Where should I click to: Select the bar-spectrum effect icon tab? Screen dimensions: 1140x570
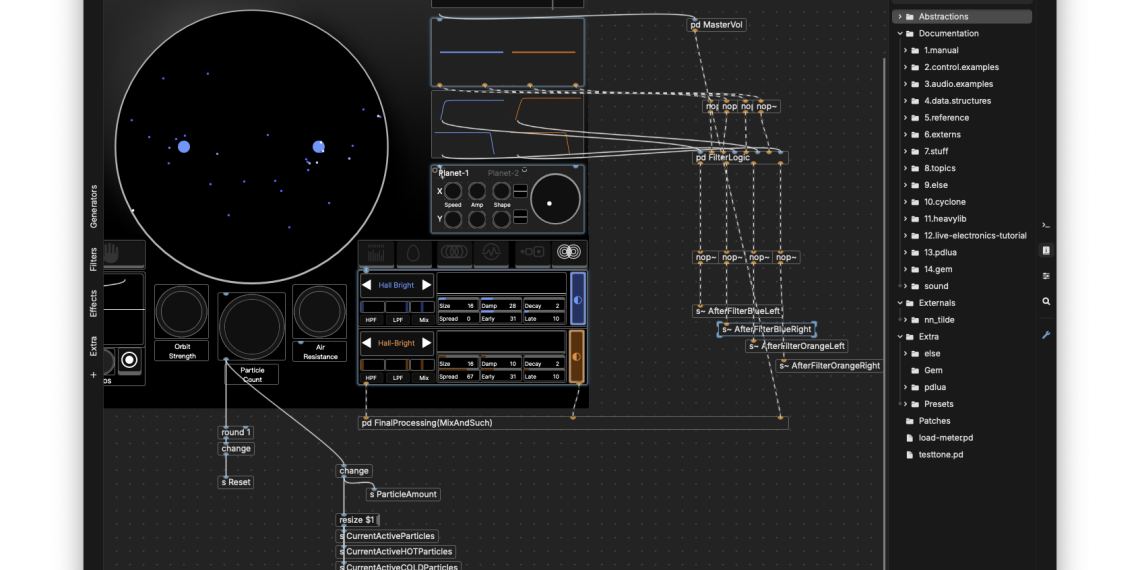377,254
